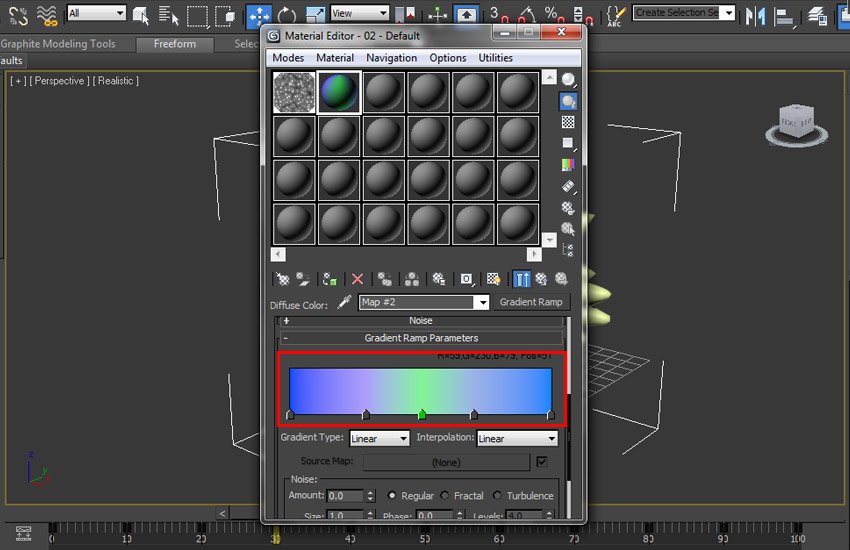This screenshot has height=550, width=850.
Task: Toggle the Source Map checkbox
Action: 542,462
